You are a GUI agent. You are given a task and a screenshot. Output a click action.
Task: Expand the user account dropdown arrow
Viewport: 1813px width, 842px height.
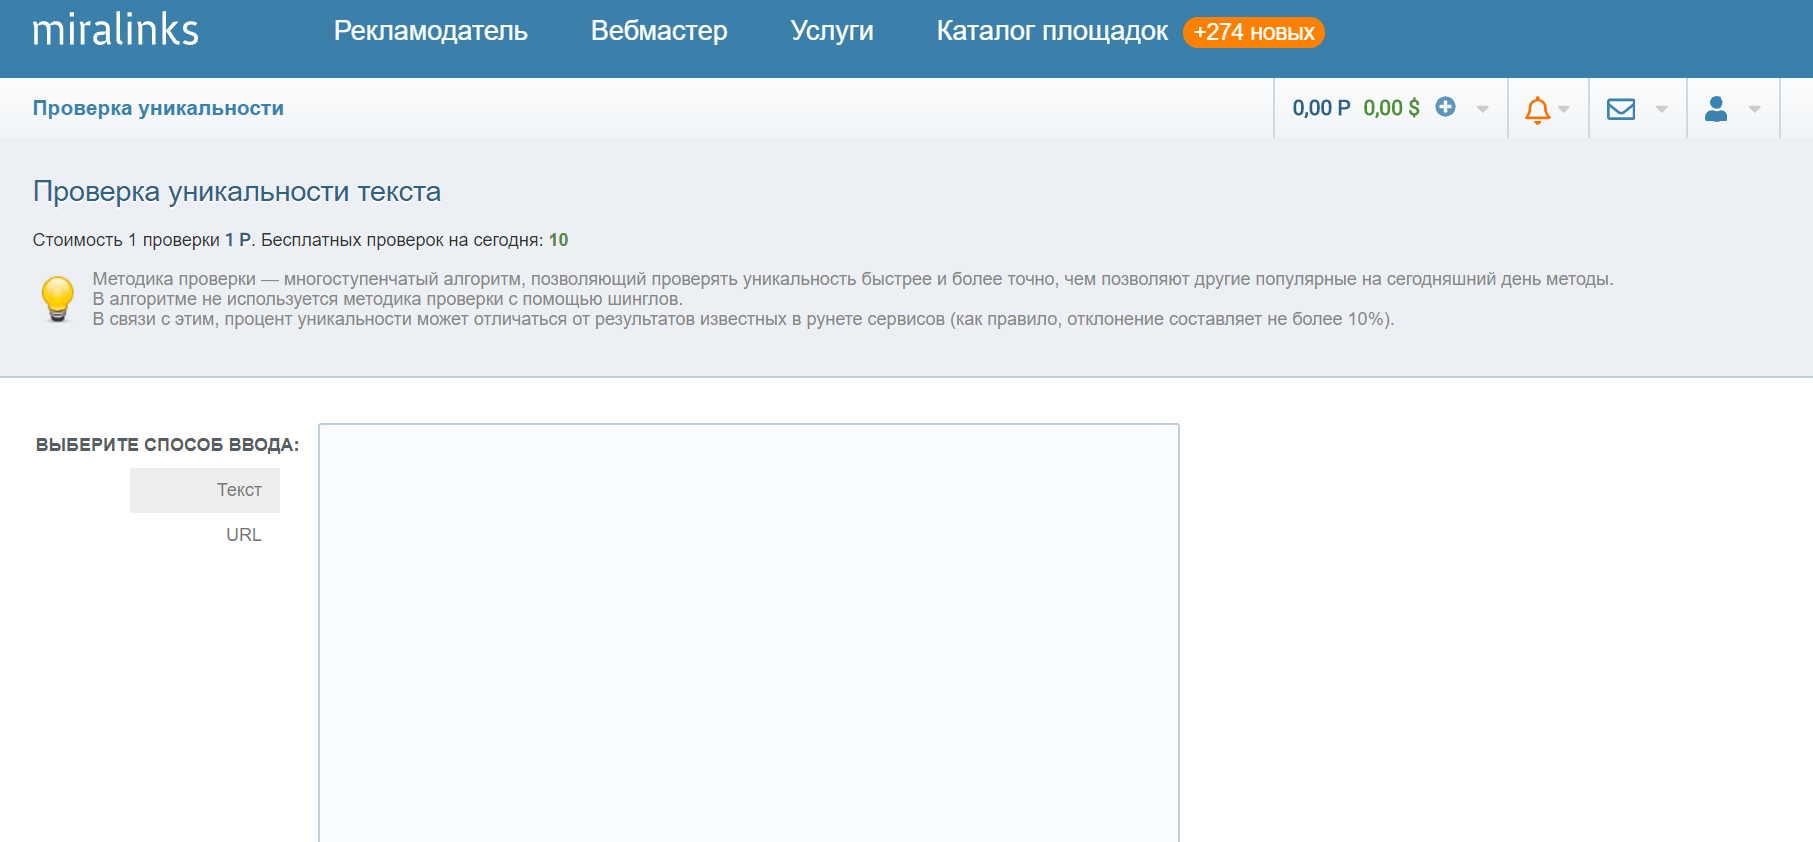1754,109
